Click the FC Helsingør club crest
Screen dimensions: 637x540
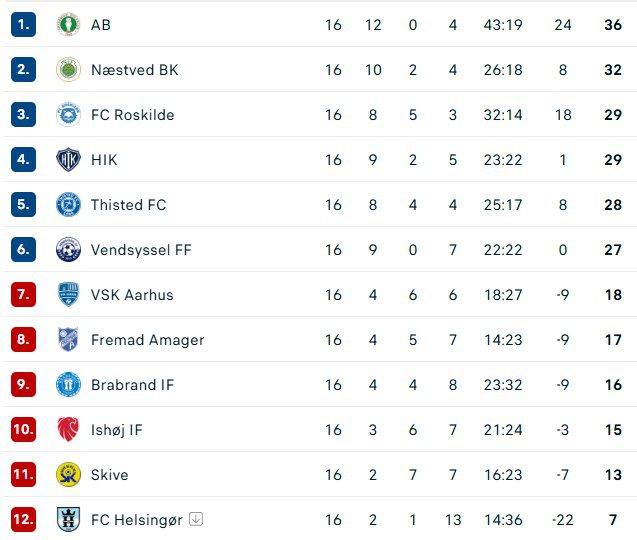(x=68, y=520)
